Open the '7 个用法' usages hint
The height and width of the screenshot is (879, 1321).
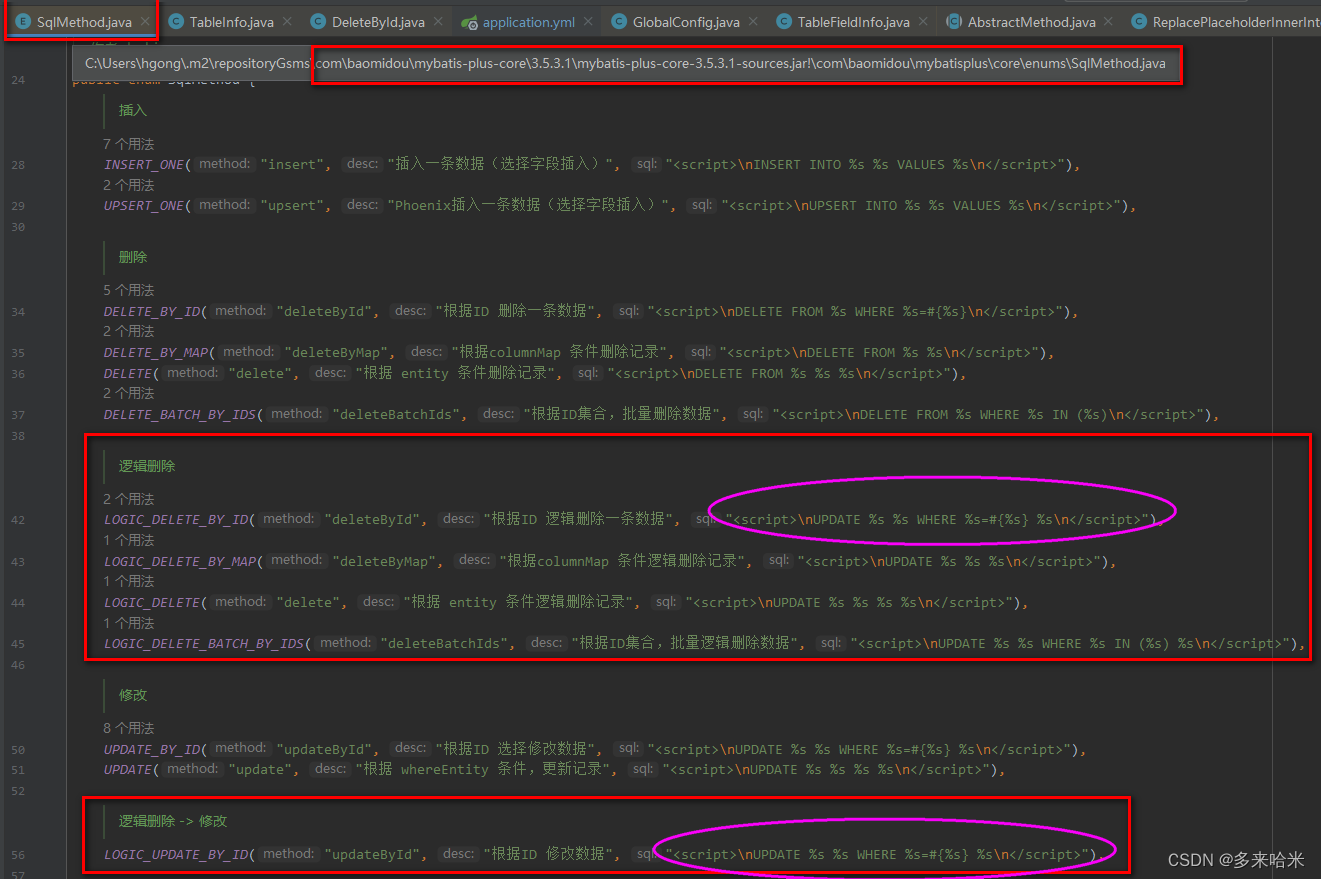pos(129,144)
